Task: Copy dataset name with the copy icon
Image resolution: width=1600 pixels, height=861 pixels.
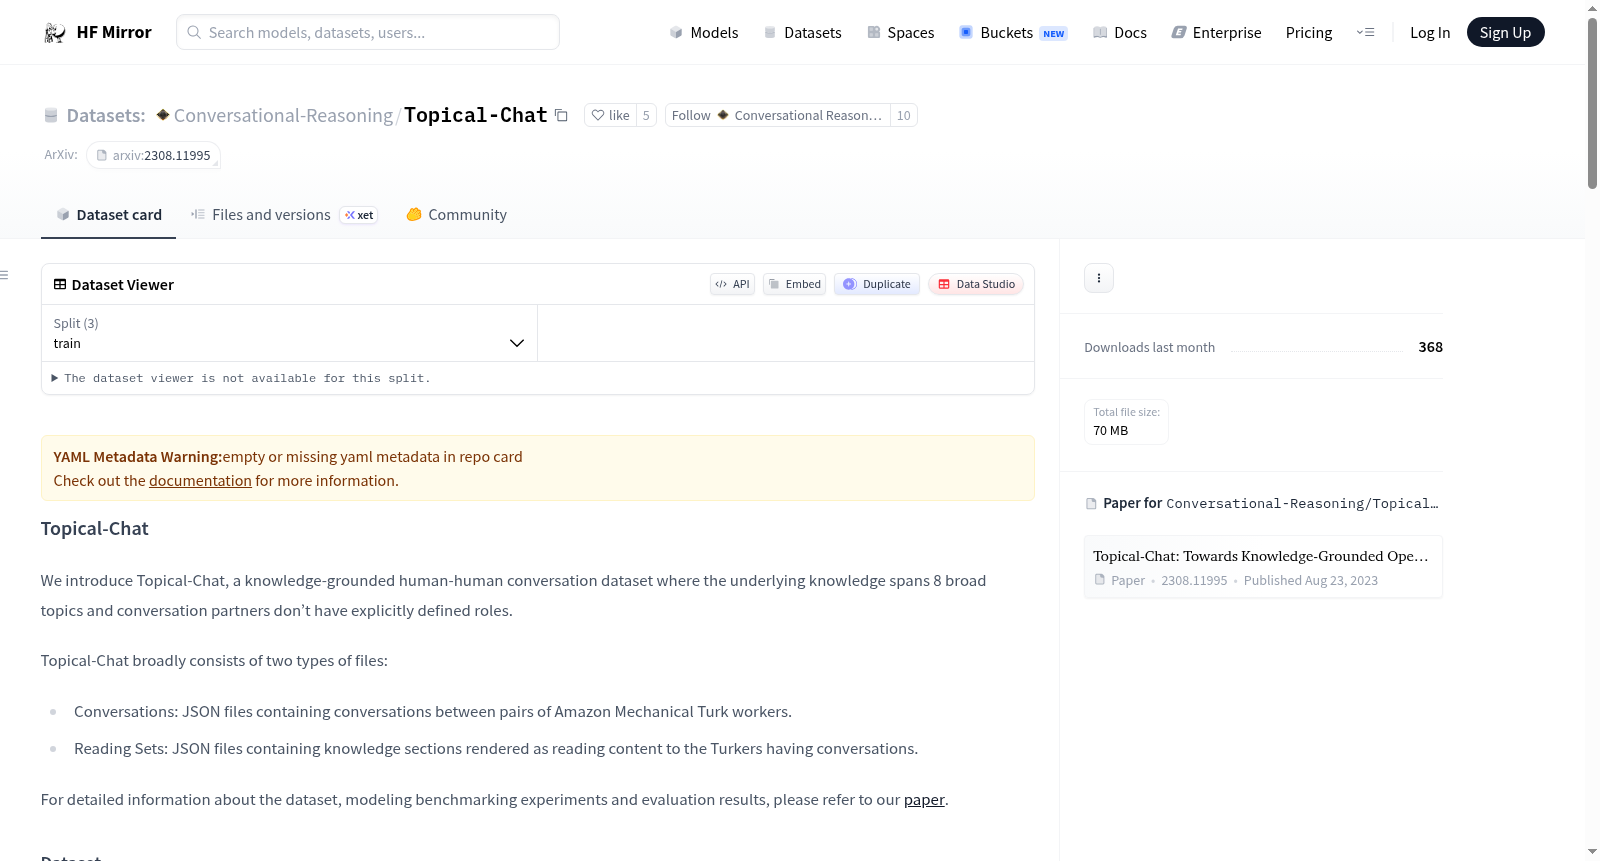Action: pos(562,116)
